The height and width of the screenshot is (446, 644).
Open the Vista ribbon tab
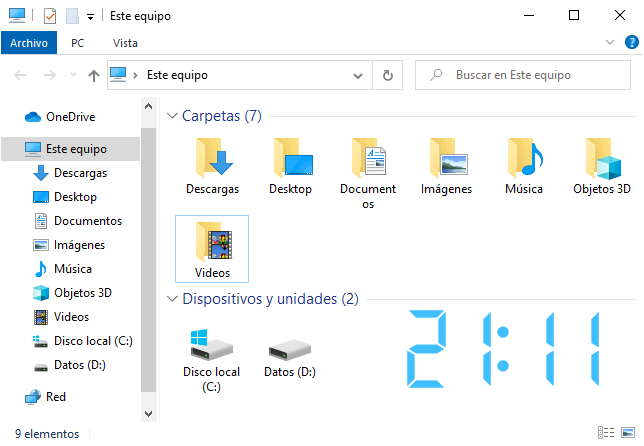125,43
